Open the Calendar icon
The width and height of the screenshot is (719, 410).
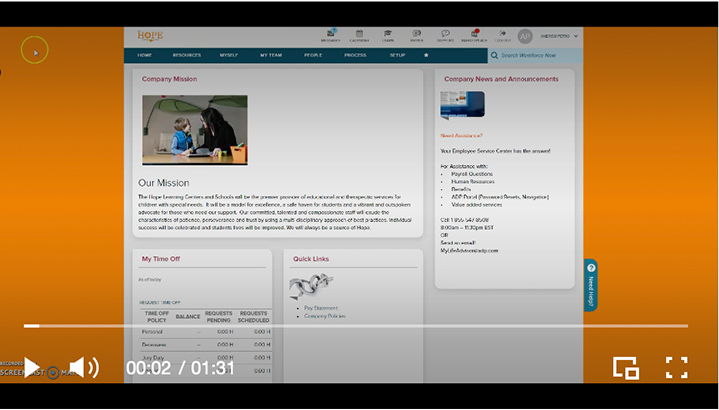coord(359,35)
